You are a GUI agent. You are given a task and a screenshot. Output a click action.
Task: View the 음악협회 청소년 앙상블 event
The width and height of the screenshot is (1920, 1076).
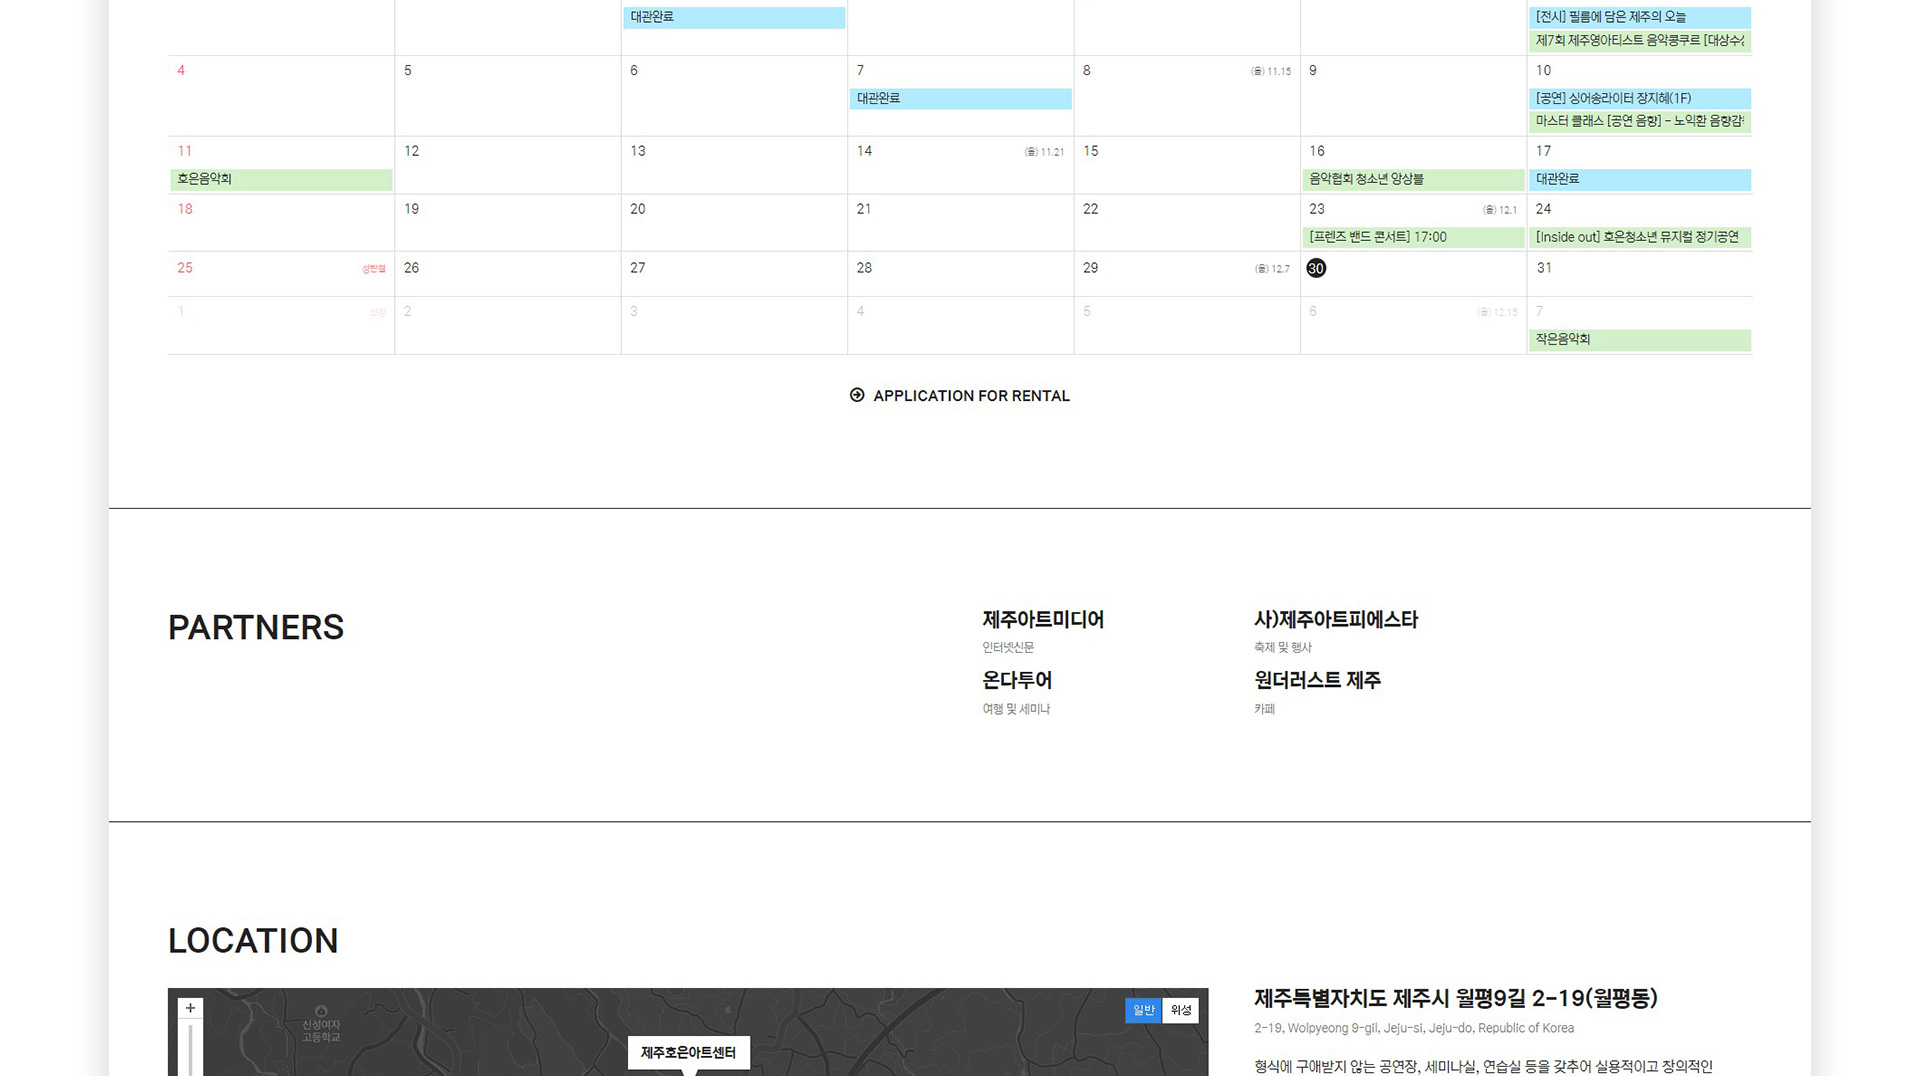(x=1413, y=179)
